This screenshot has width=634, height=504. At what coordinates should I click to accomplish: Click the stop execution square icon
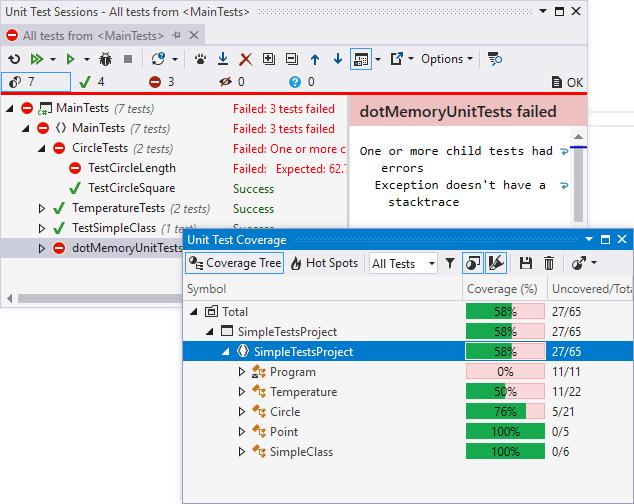click(129, 60)
